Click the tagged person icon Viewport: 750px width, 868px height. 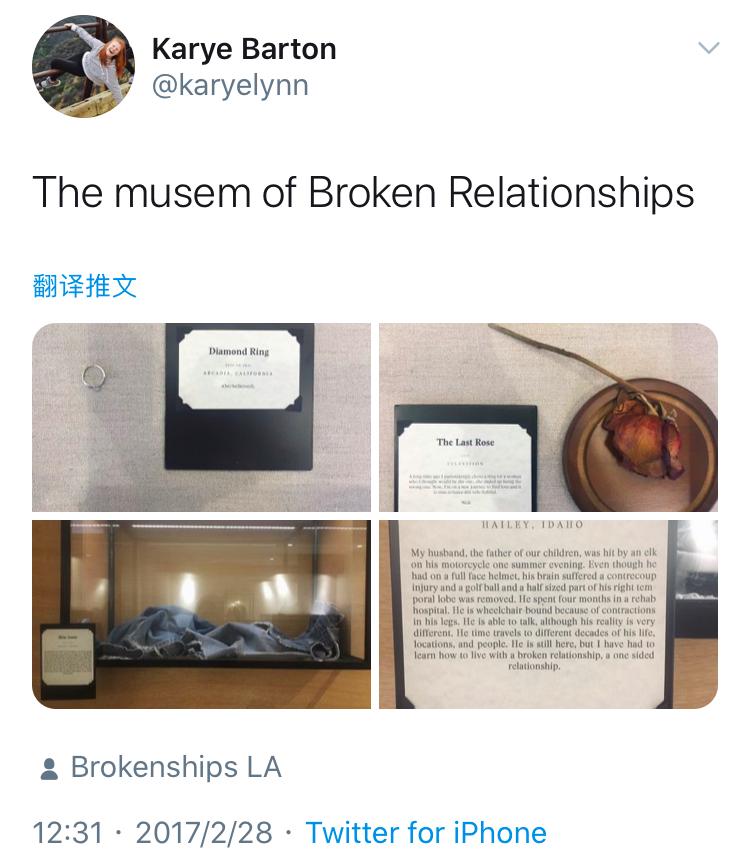coord(49,768)
